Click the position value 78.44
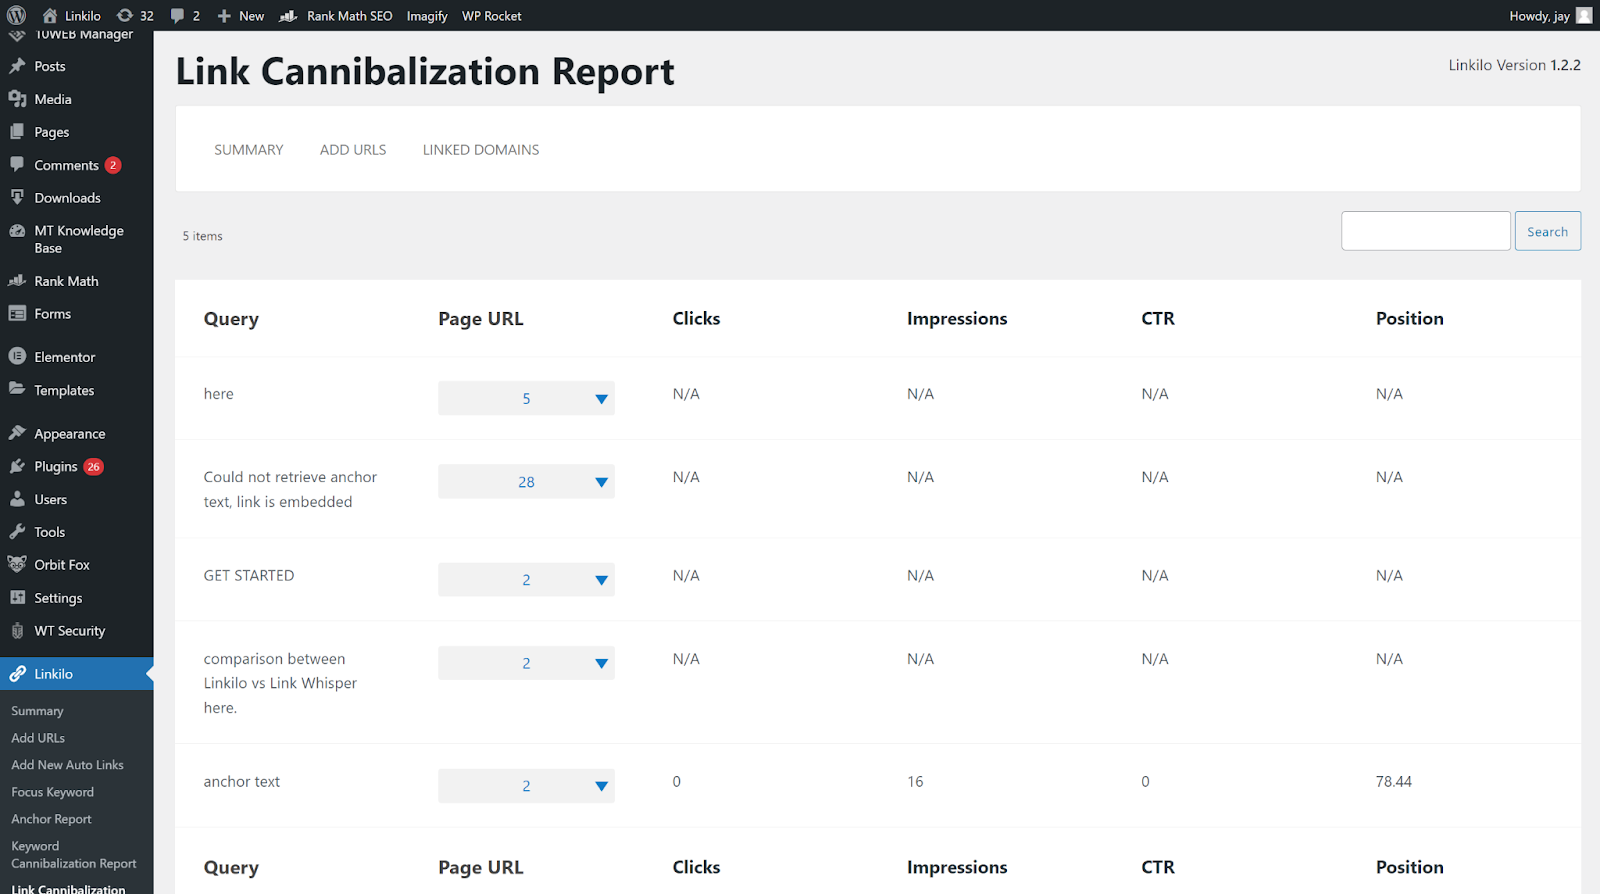The height and width of the screenshot is (894, 1600). (1394, 782)
